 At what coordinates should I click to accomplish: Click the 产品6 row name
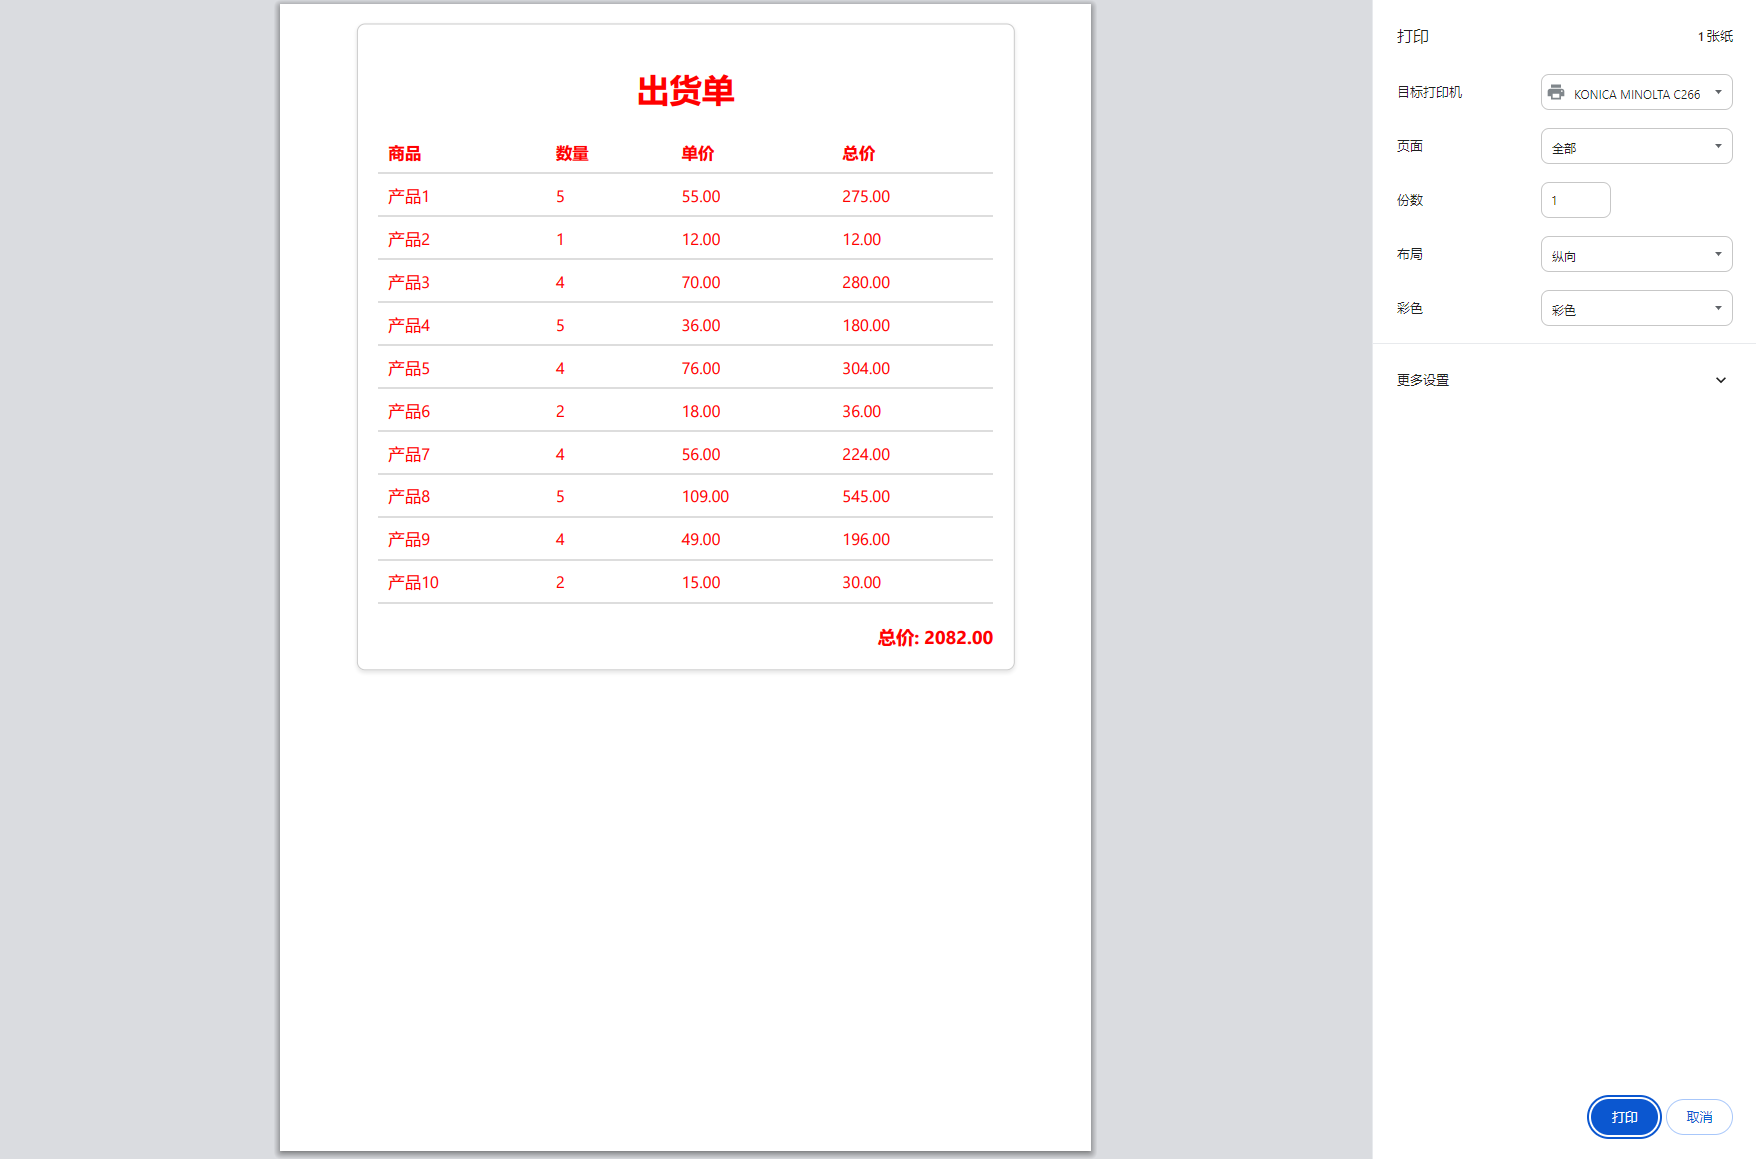[409, 411]
